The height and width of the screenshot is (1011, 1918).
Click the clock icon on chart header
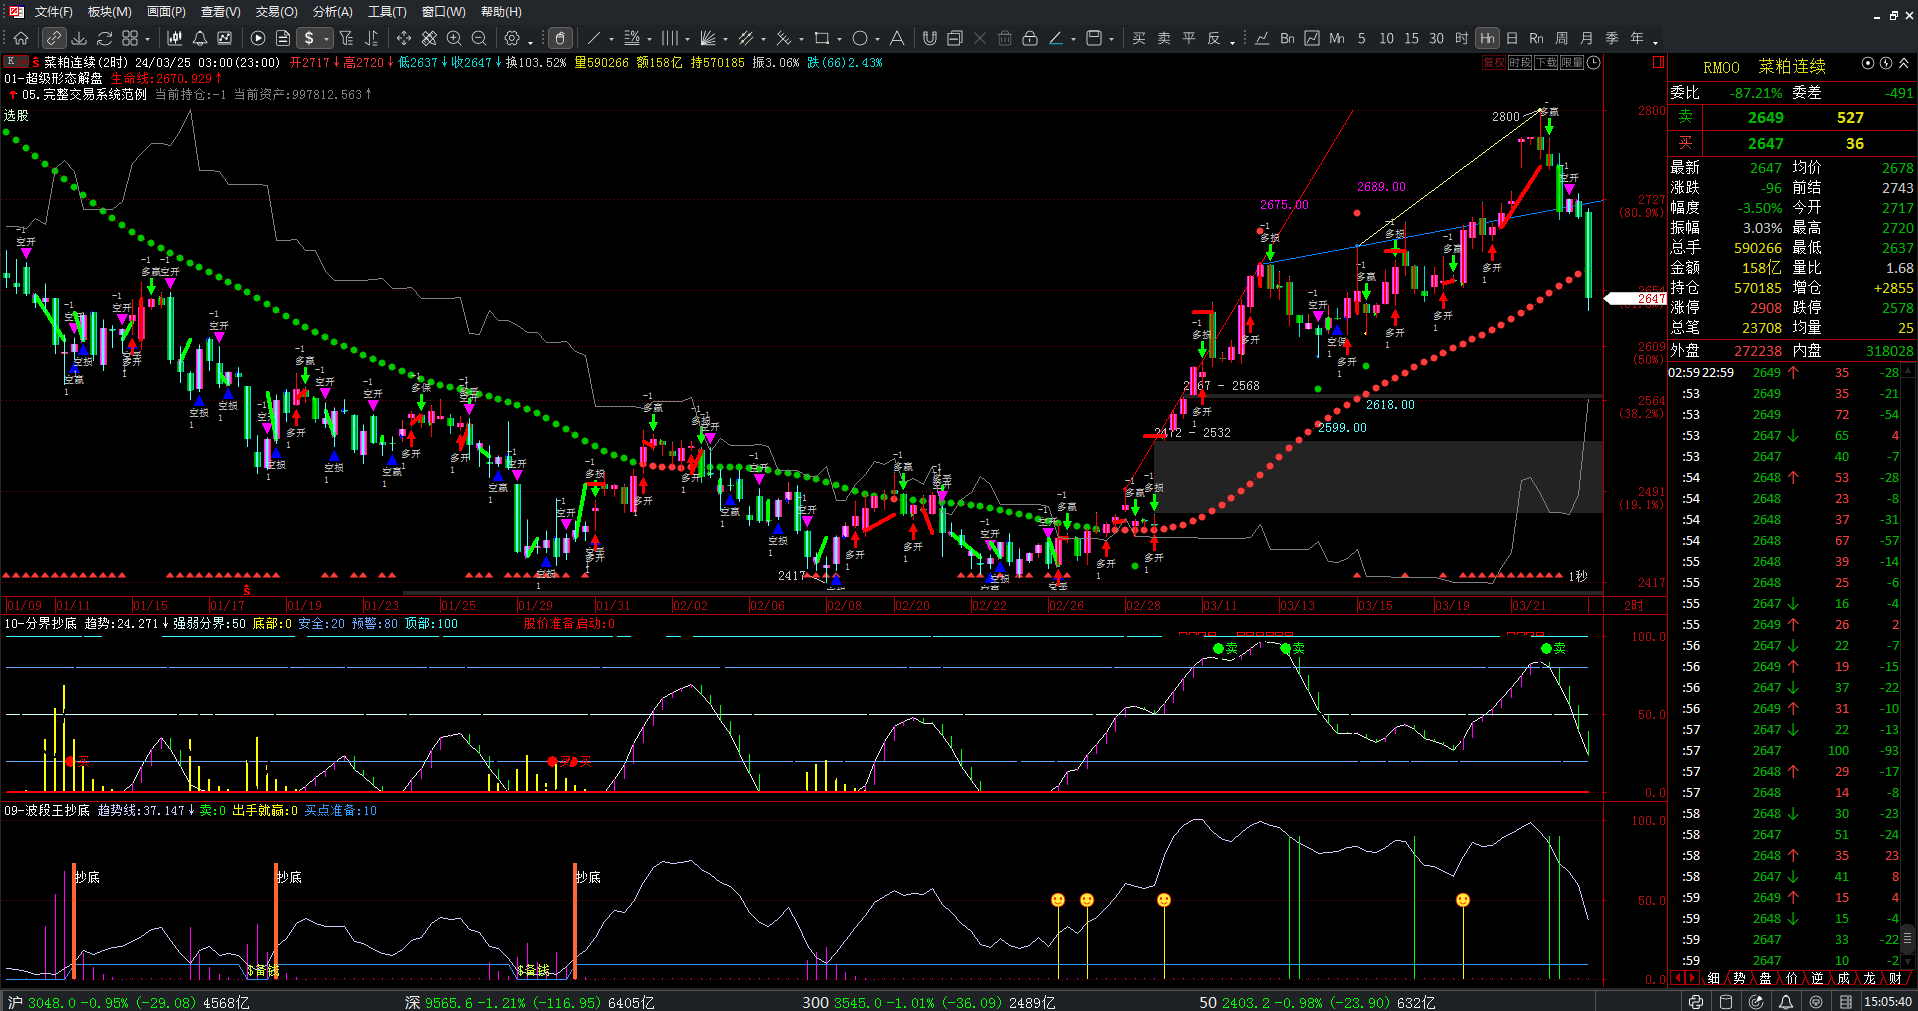coord(1594,62)
